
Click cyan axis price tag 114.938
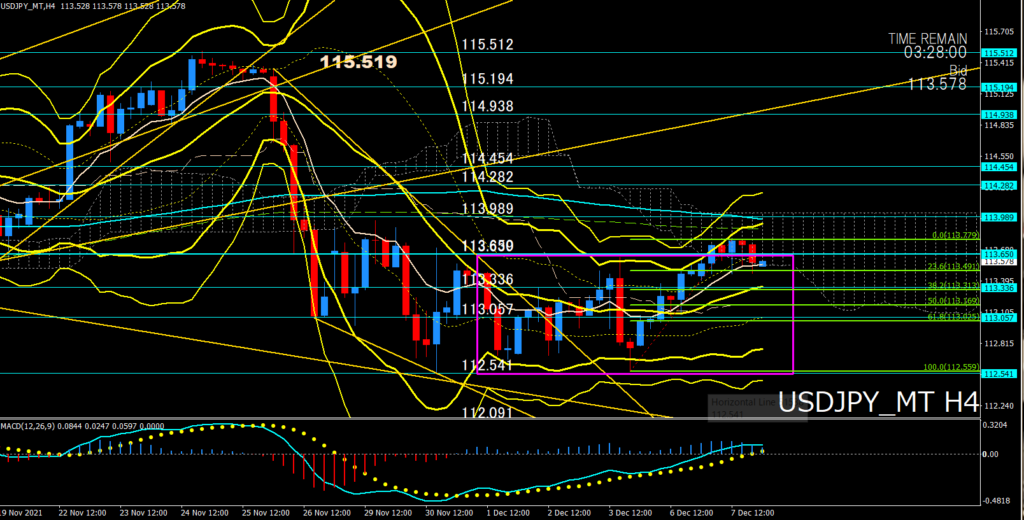coord(999,114)
